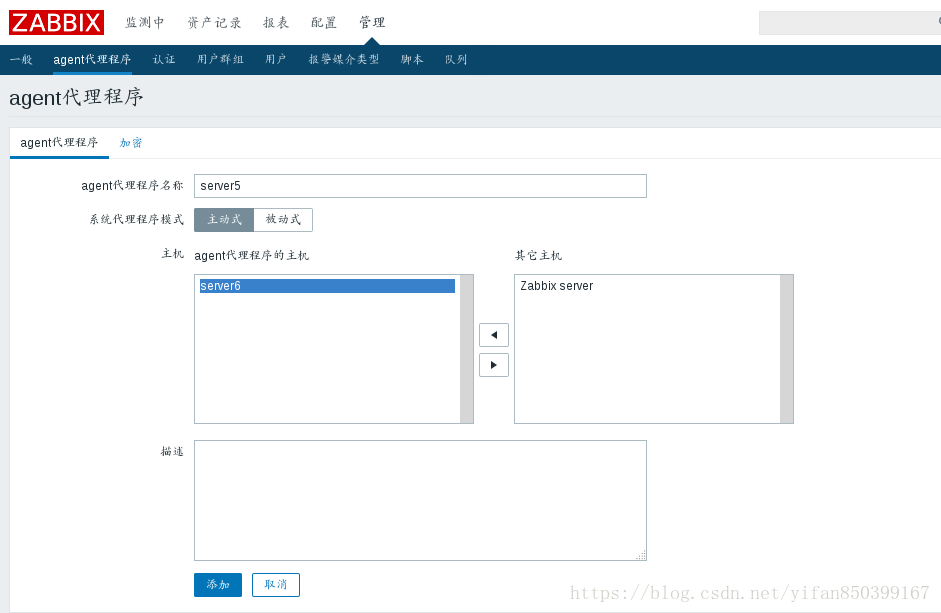
Task: Open the 资产记录 top menu
Action: click(x=214, y=23)
